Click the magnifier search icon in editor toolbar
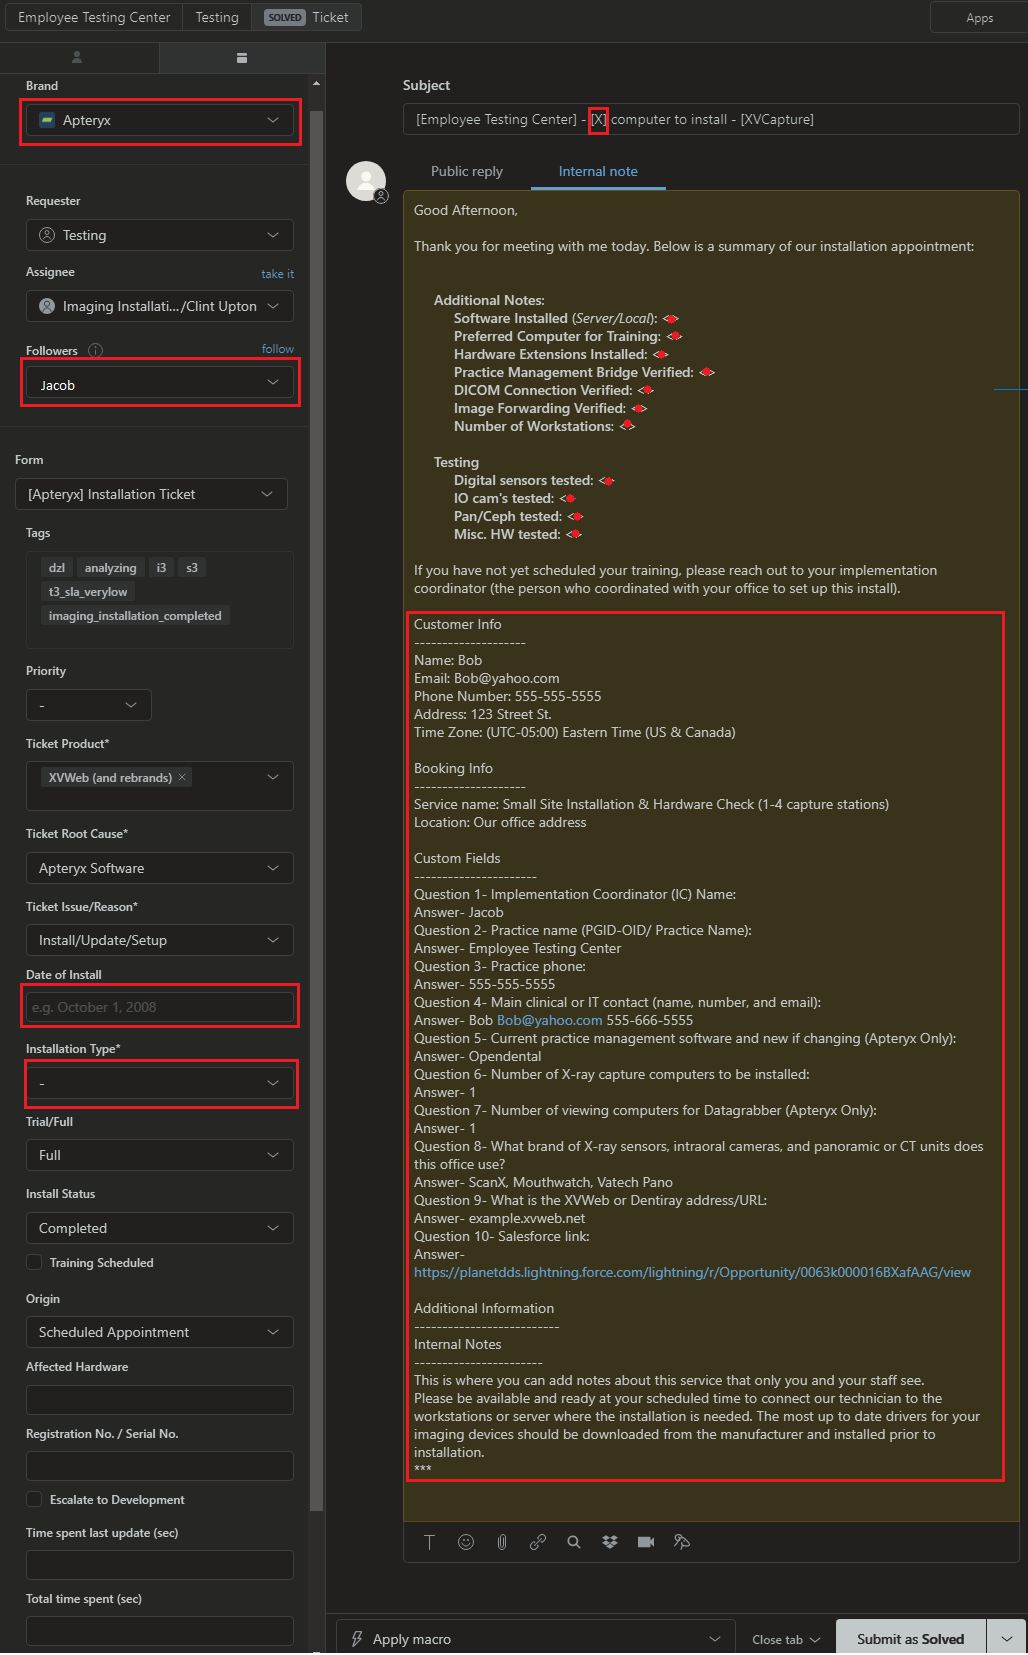 click(574, 1542)
